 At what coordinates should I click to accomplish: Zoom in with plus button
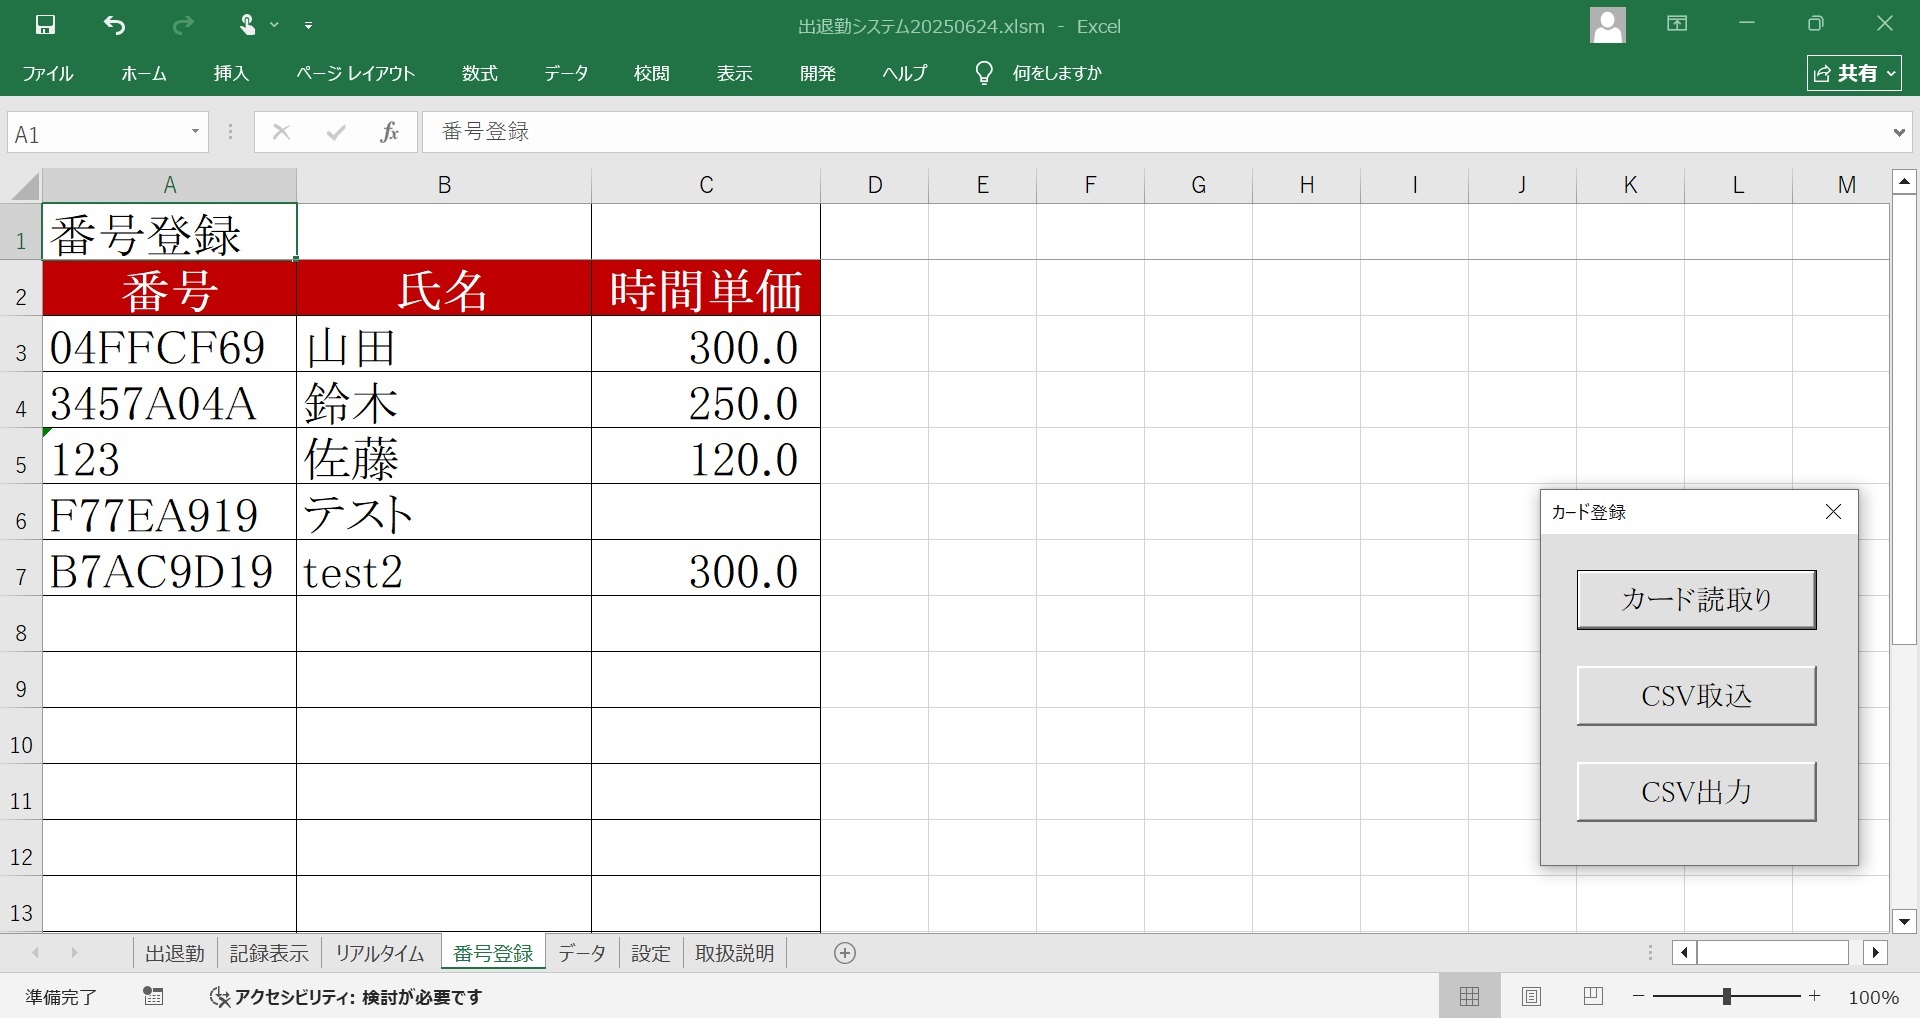point(1814,996)
